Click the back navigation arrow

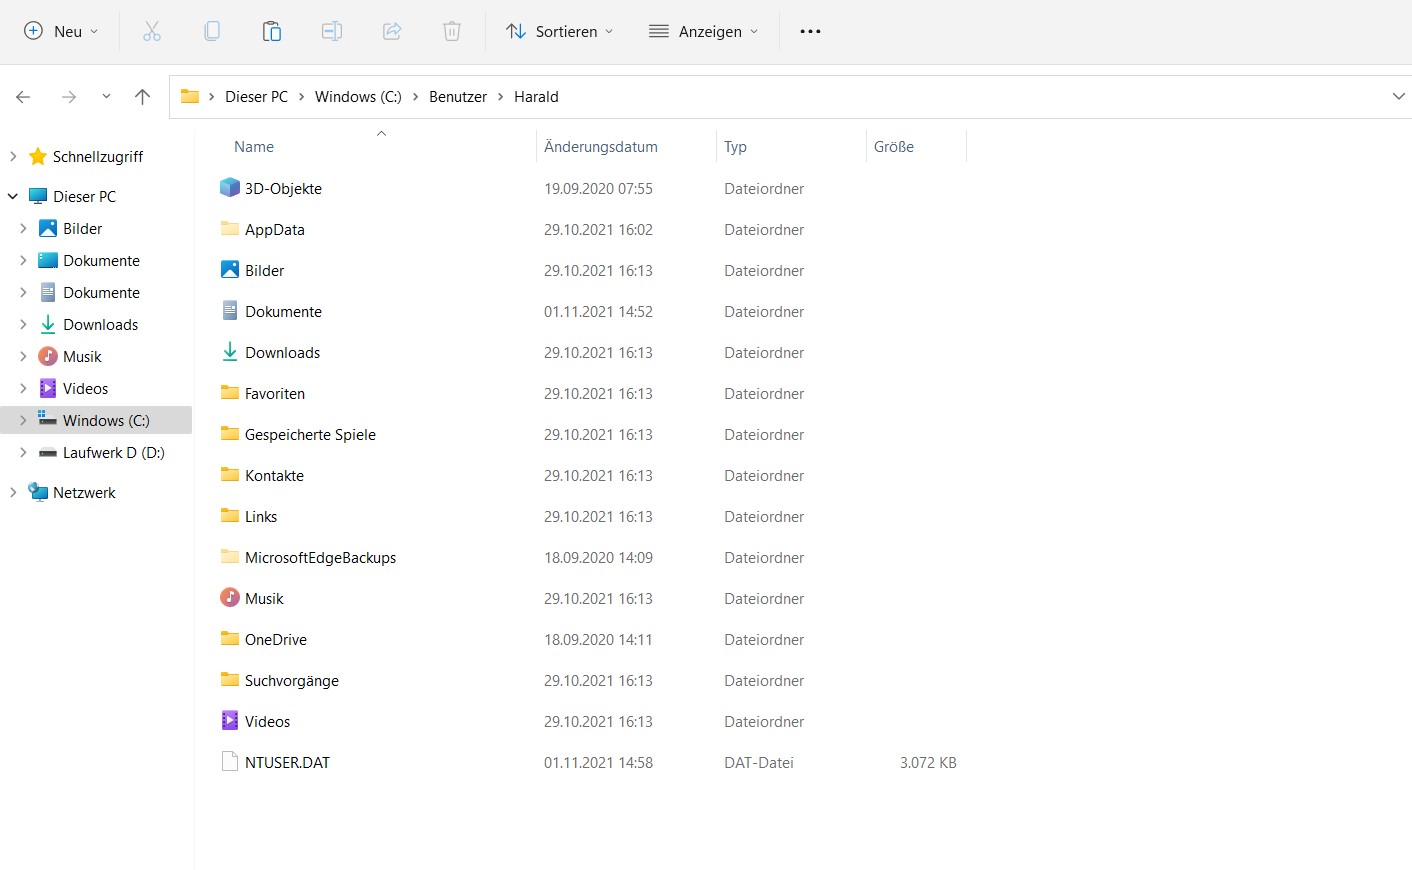tap(23, 96)
